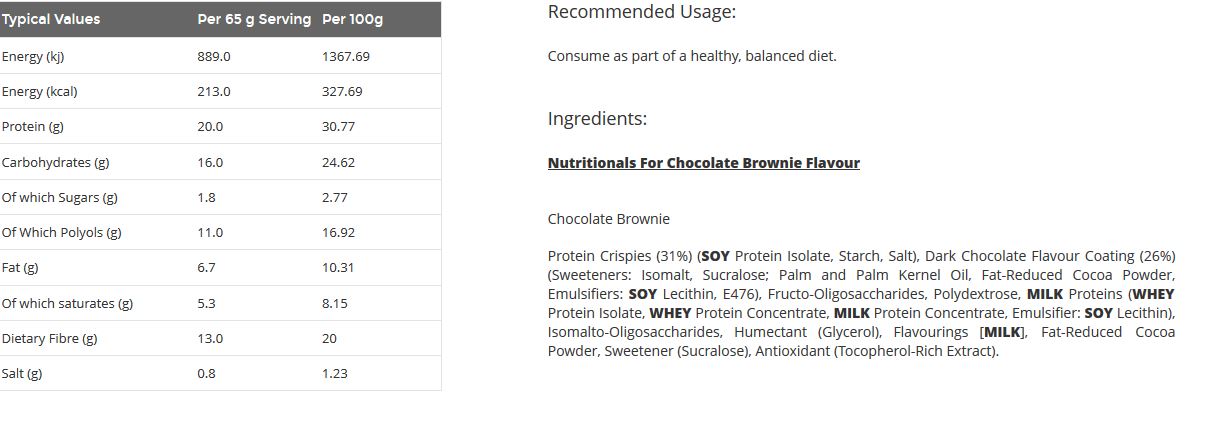This screenshot has width=1215, height=421.
Task: Select the "Fat (g)" row label
Action: (x=20, y=267)
